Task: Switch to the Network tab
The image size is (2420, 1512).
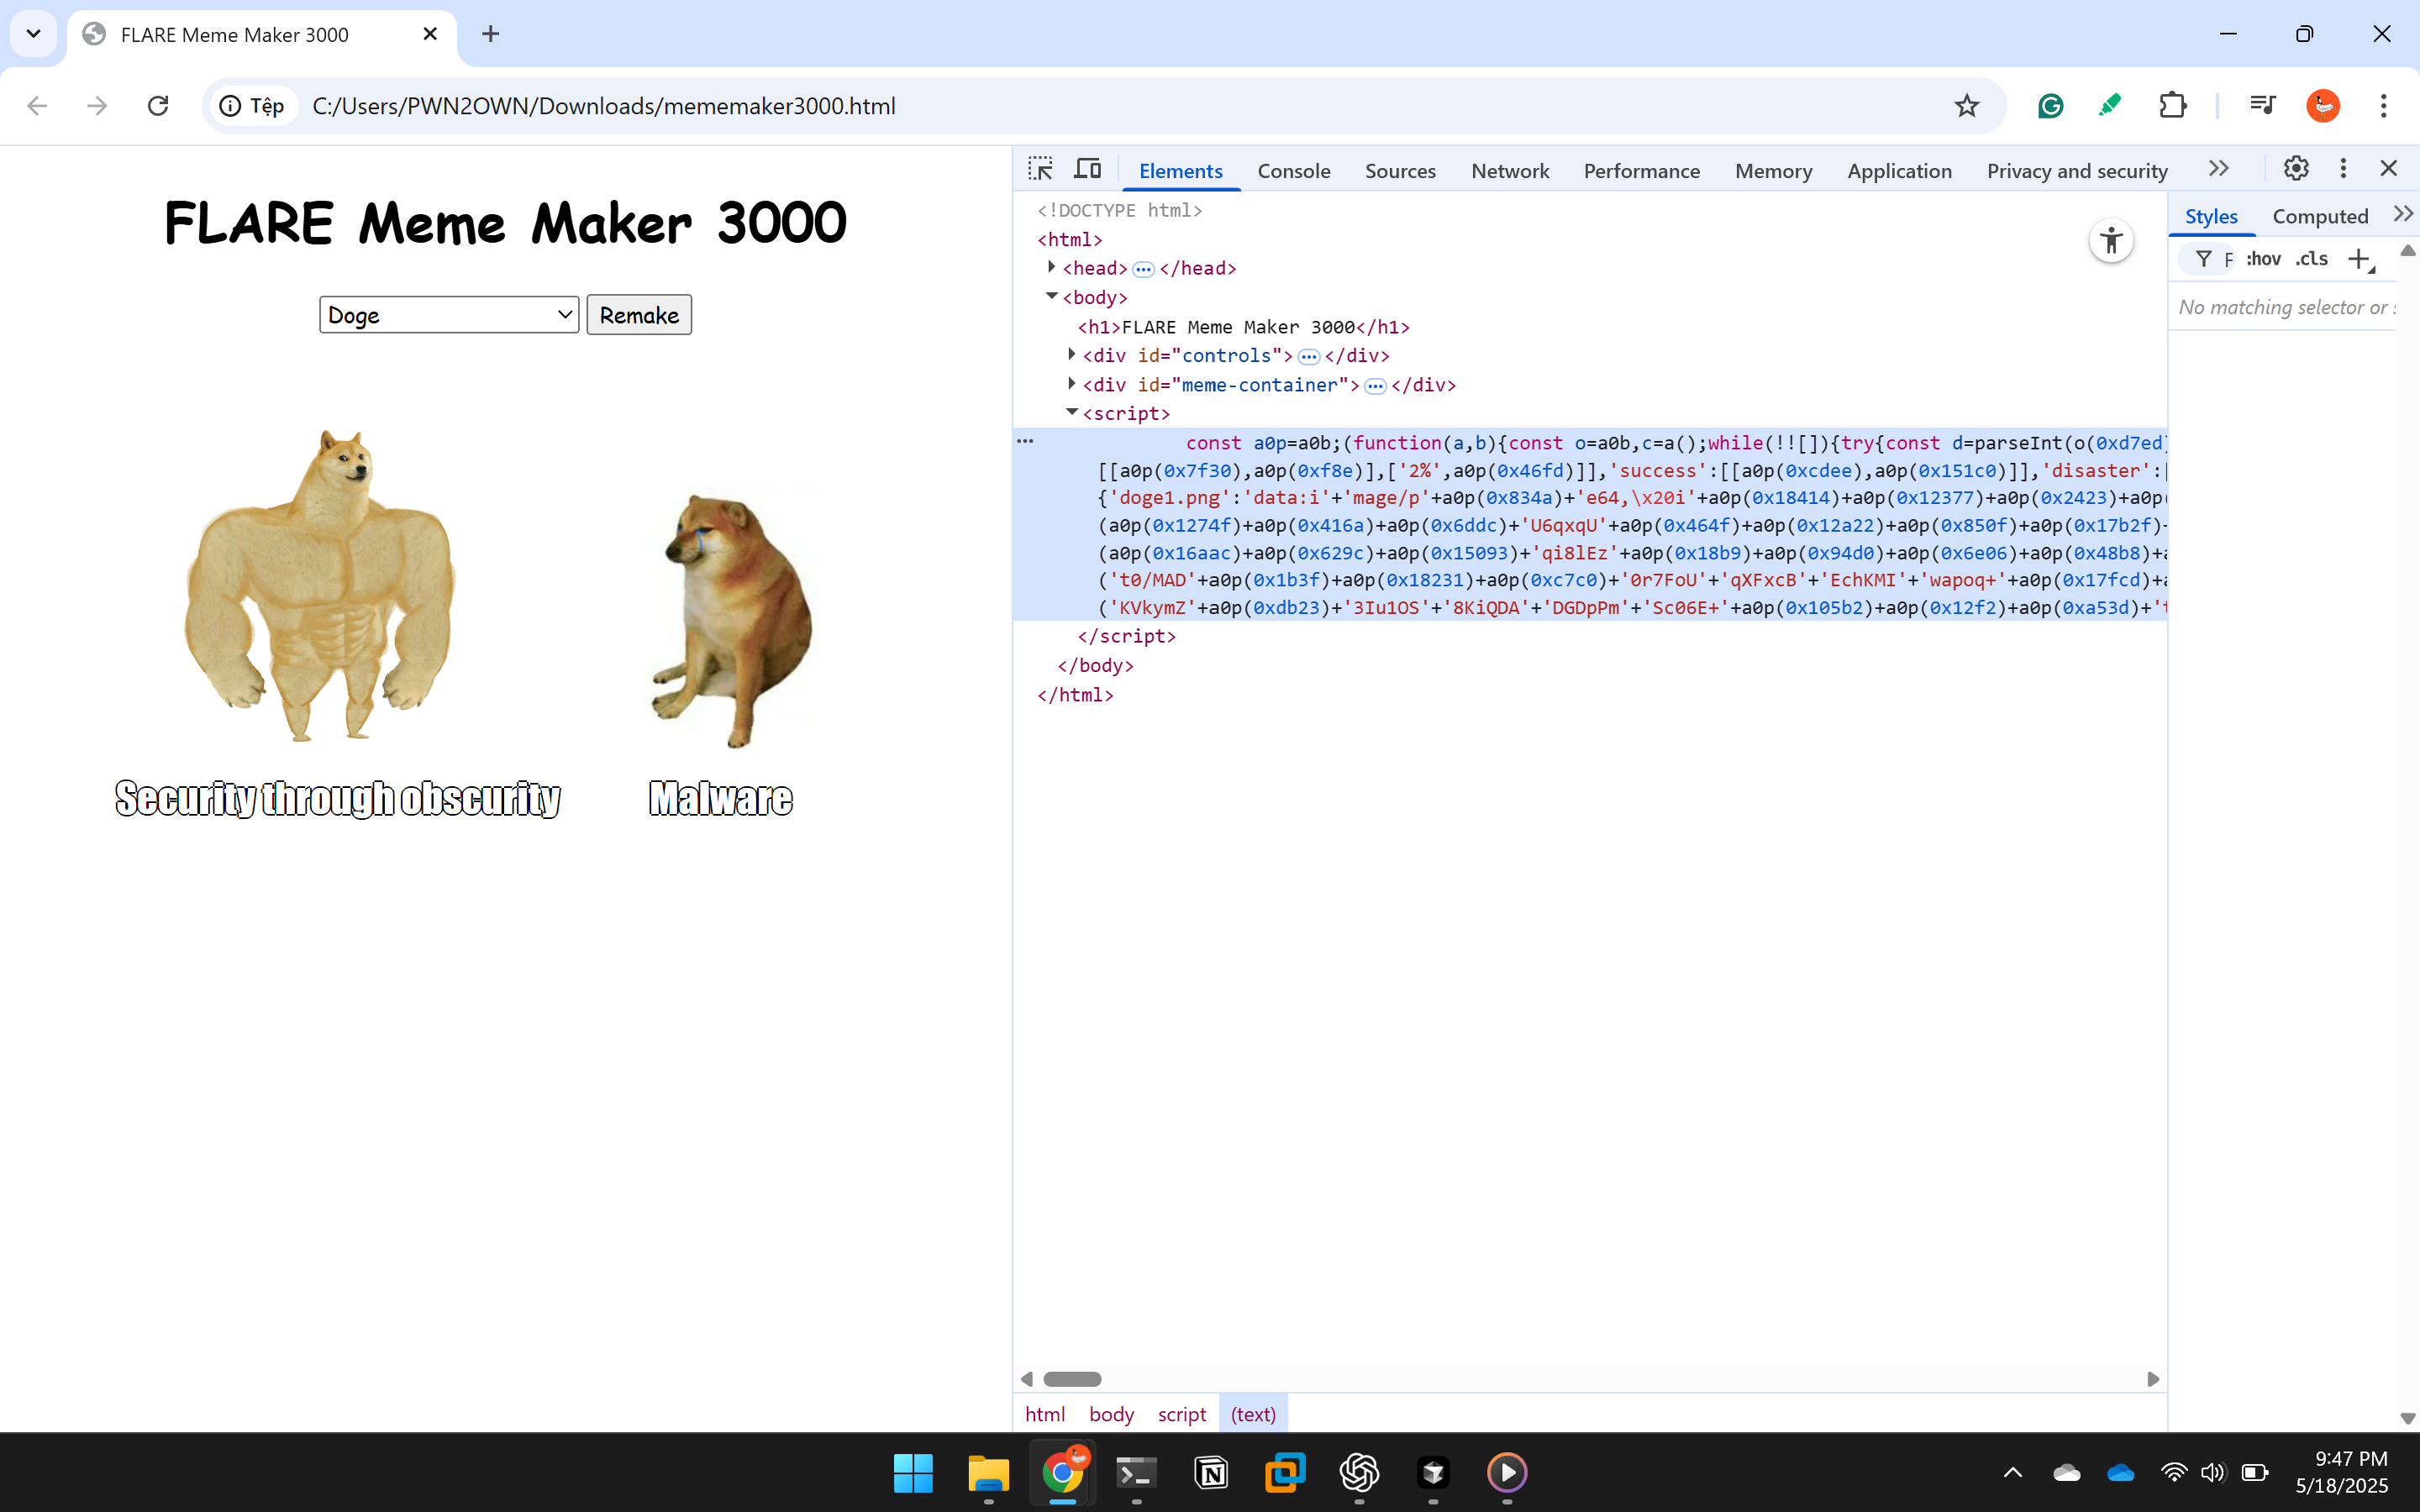Action: [1510, 171]
